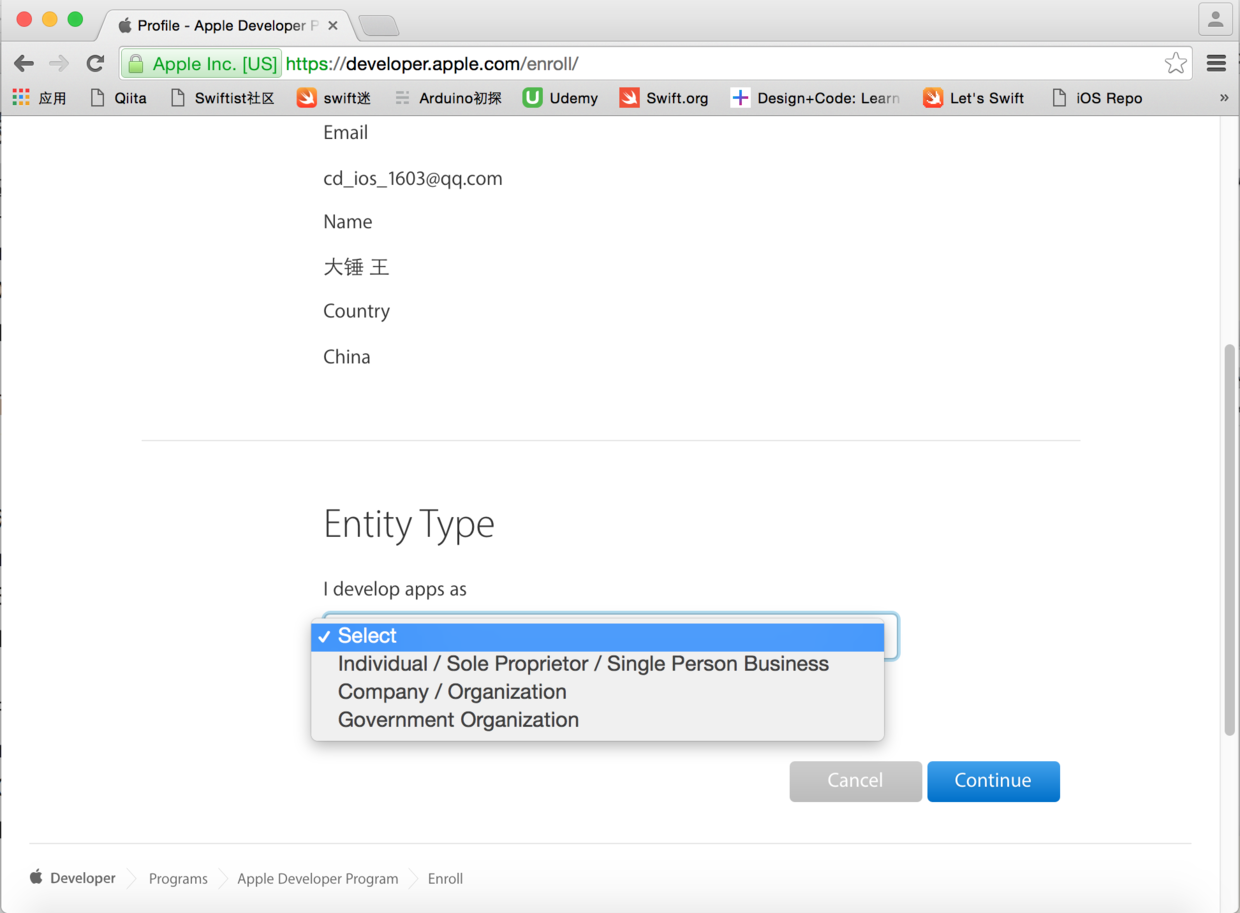The width and height of the screenshot is (1240, 913).
Task: Reload the page with refresh icon
Action: 95,64
